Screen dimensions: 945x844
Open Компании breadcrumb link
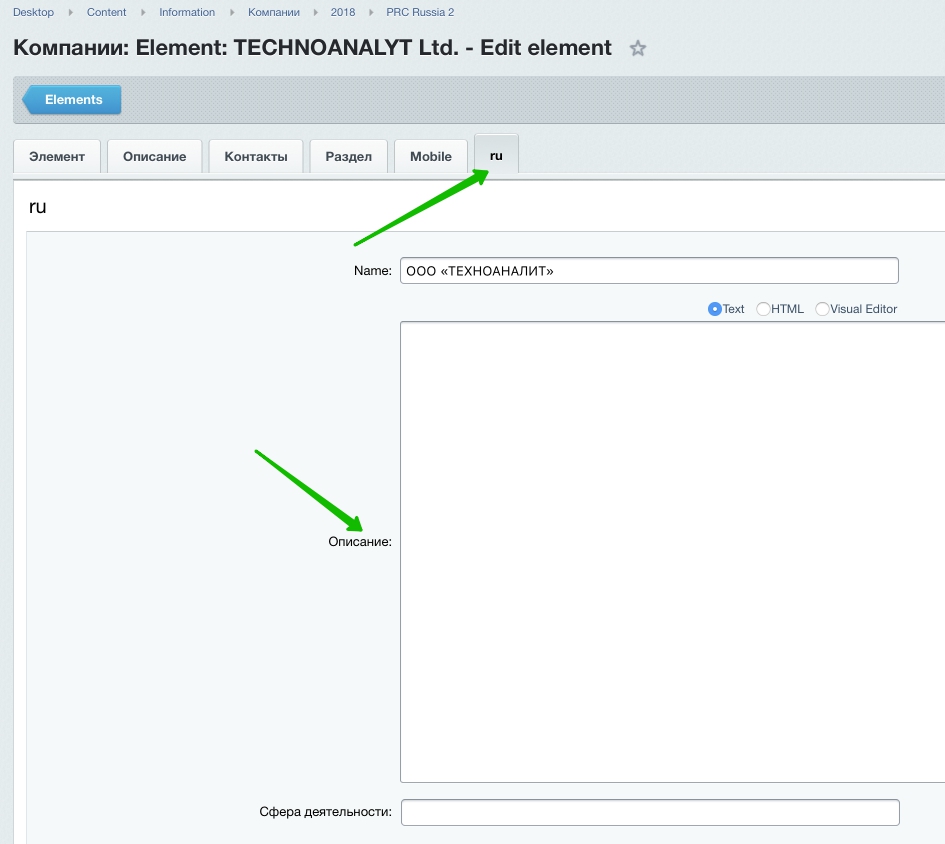(274, 12)
